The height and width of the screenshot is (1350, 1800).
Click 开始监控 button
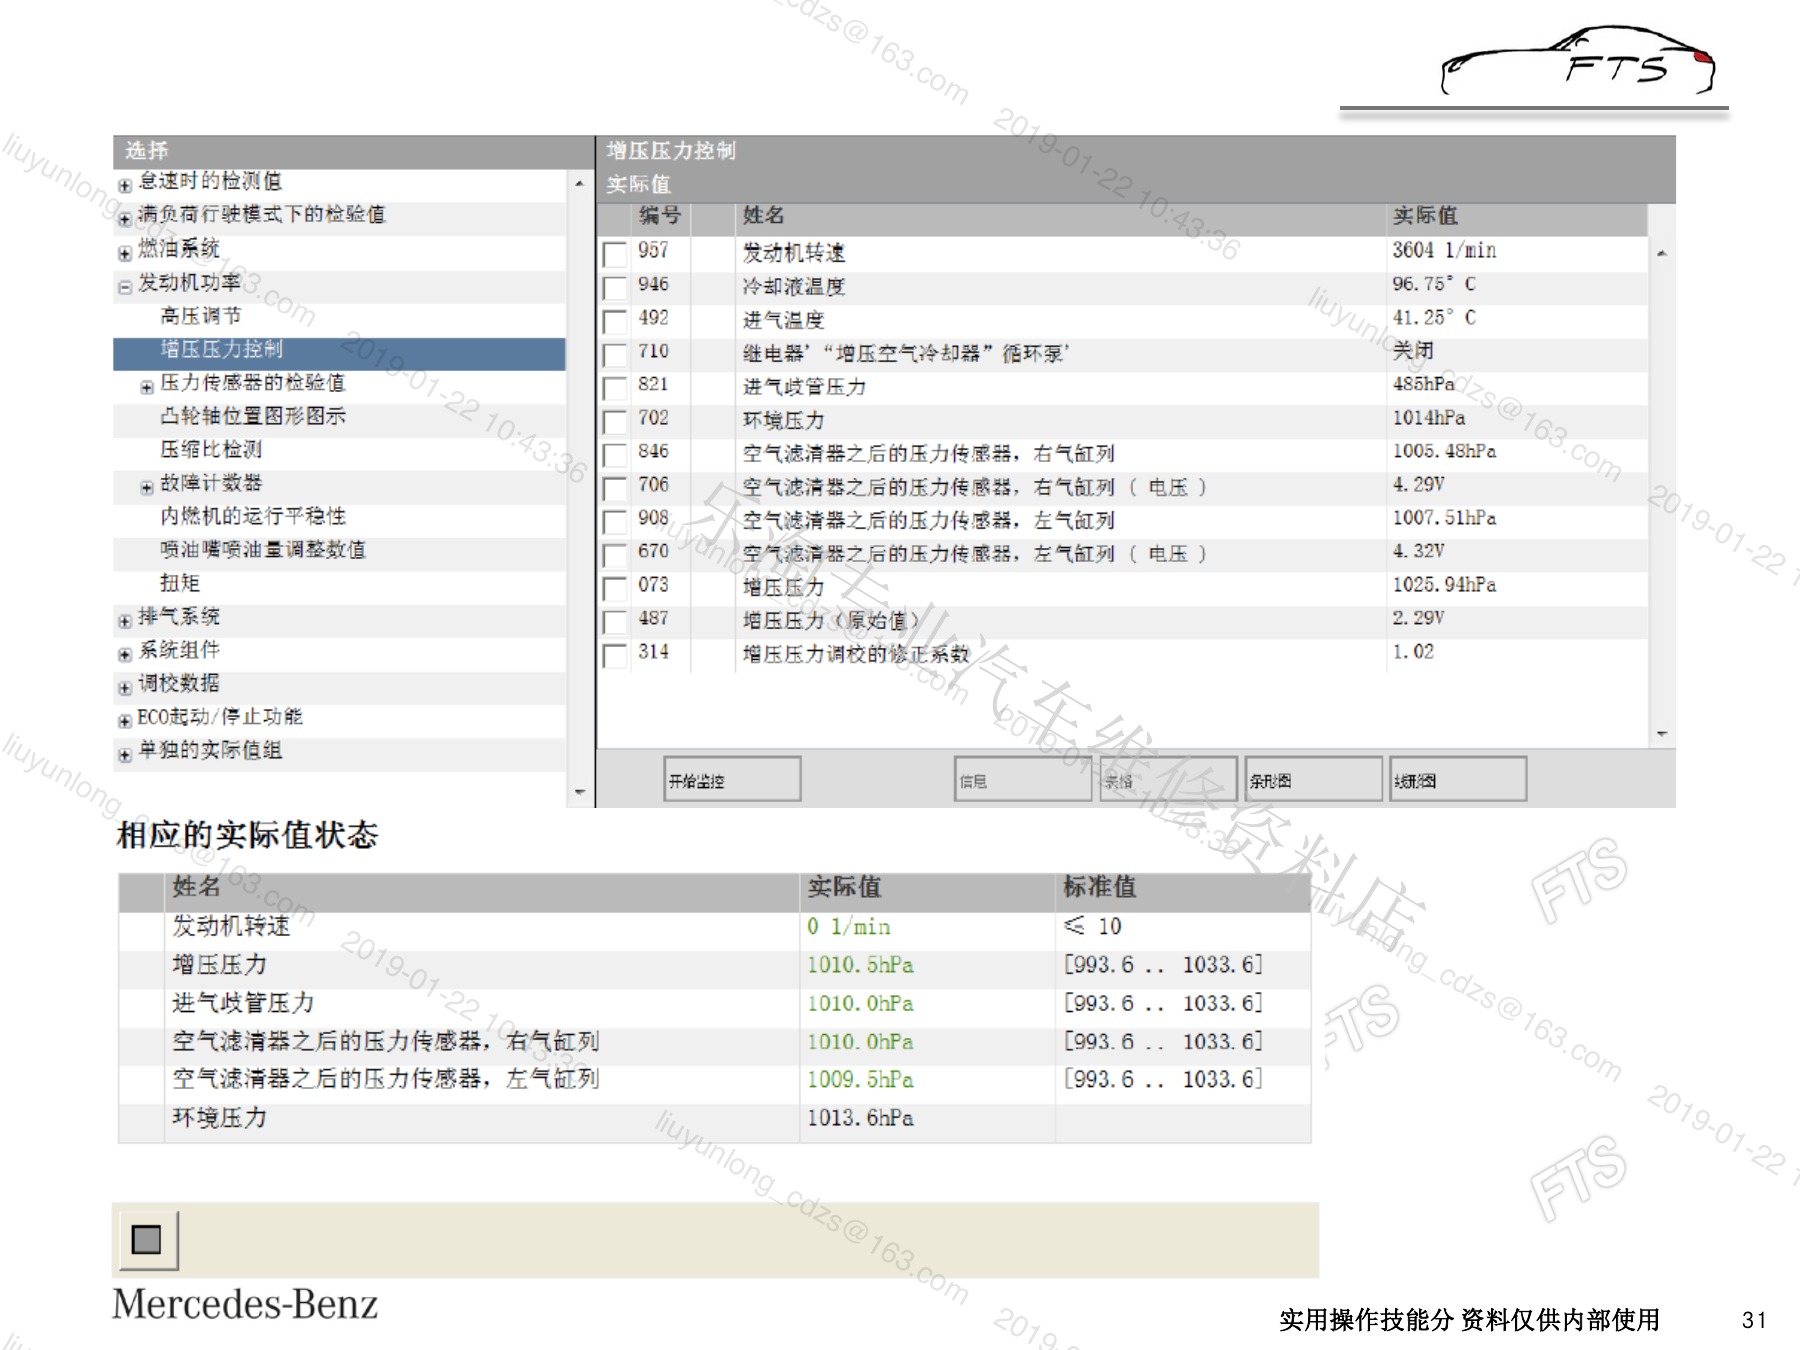coord(732,779)
